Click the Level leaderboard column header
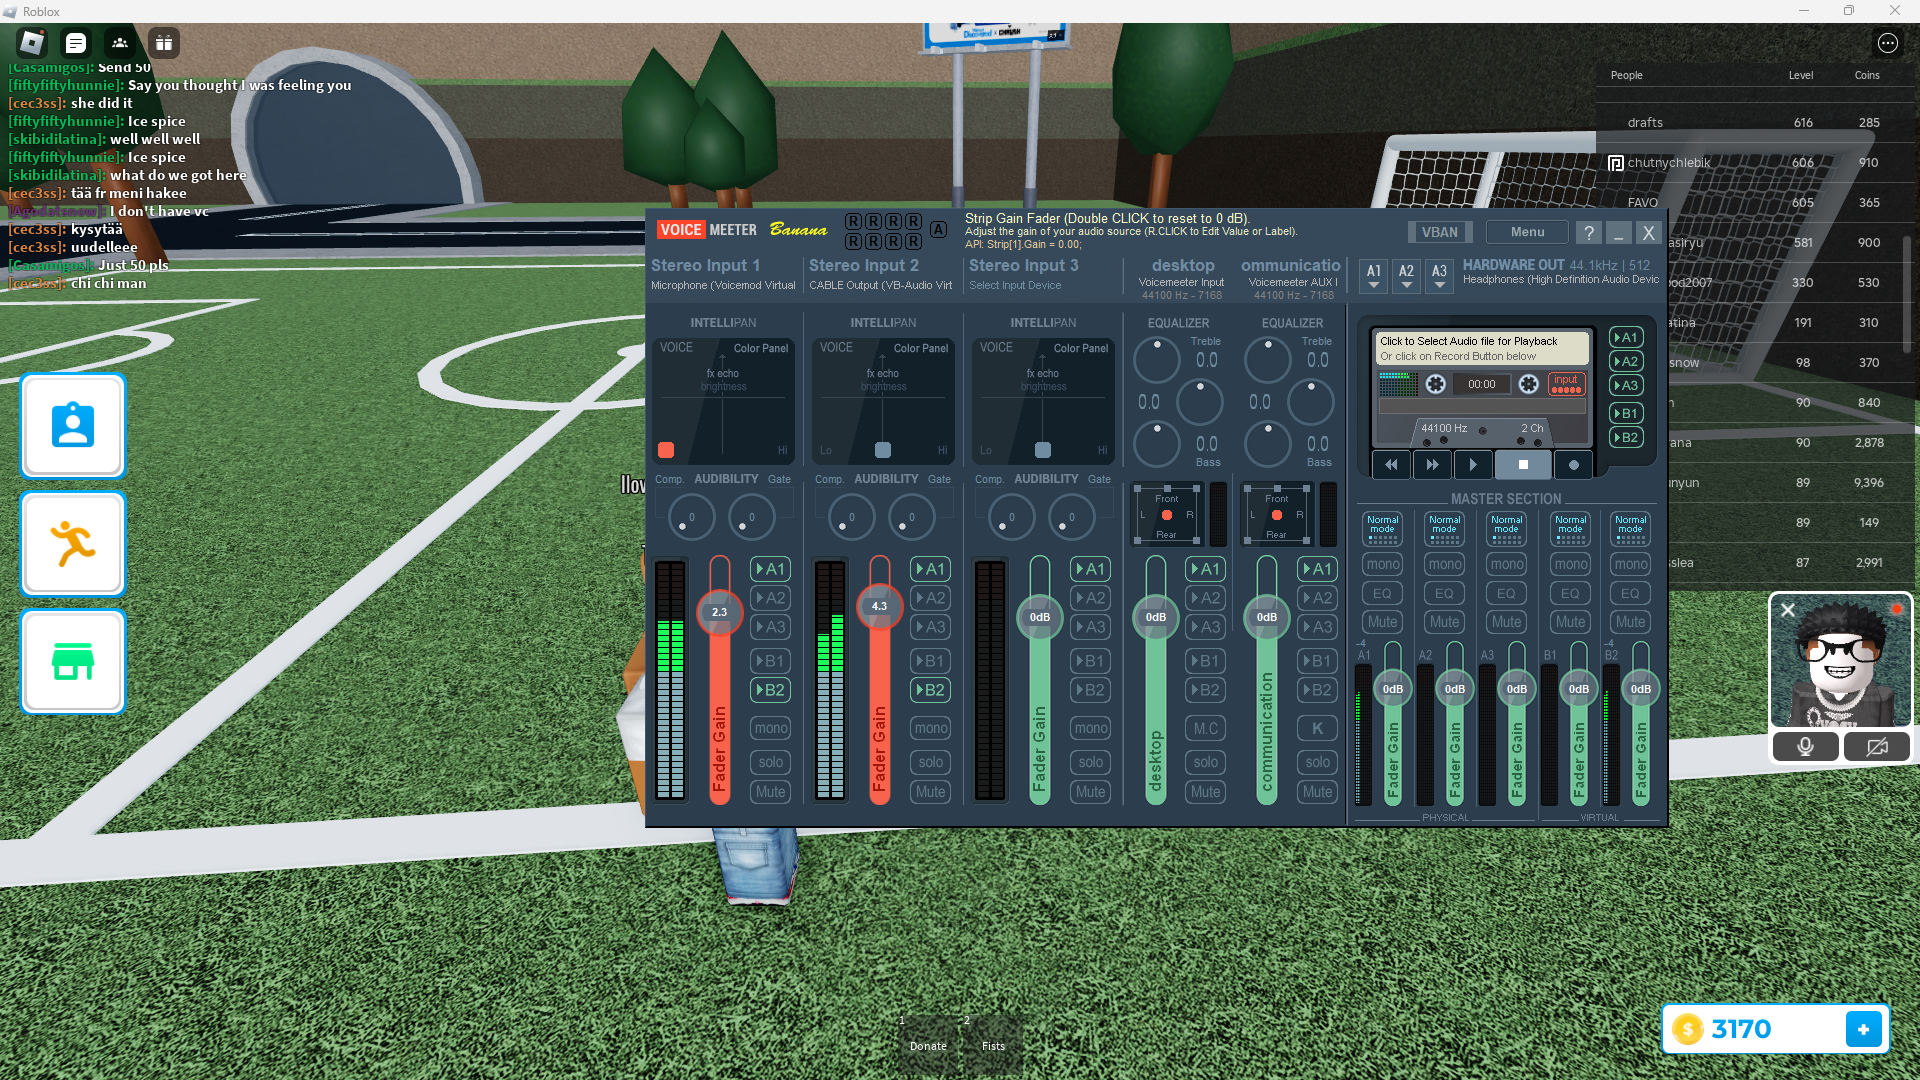Viewport: 1920px width, 1080px height. (x=1800, y=76)
